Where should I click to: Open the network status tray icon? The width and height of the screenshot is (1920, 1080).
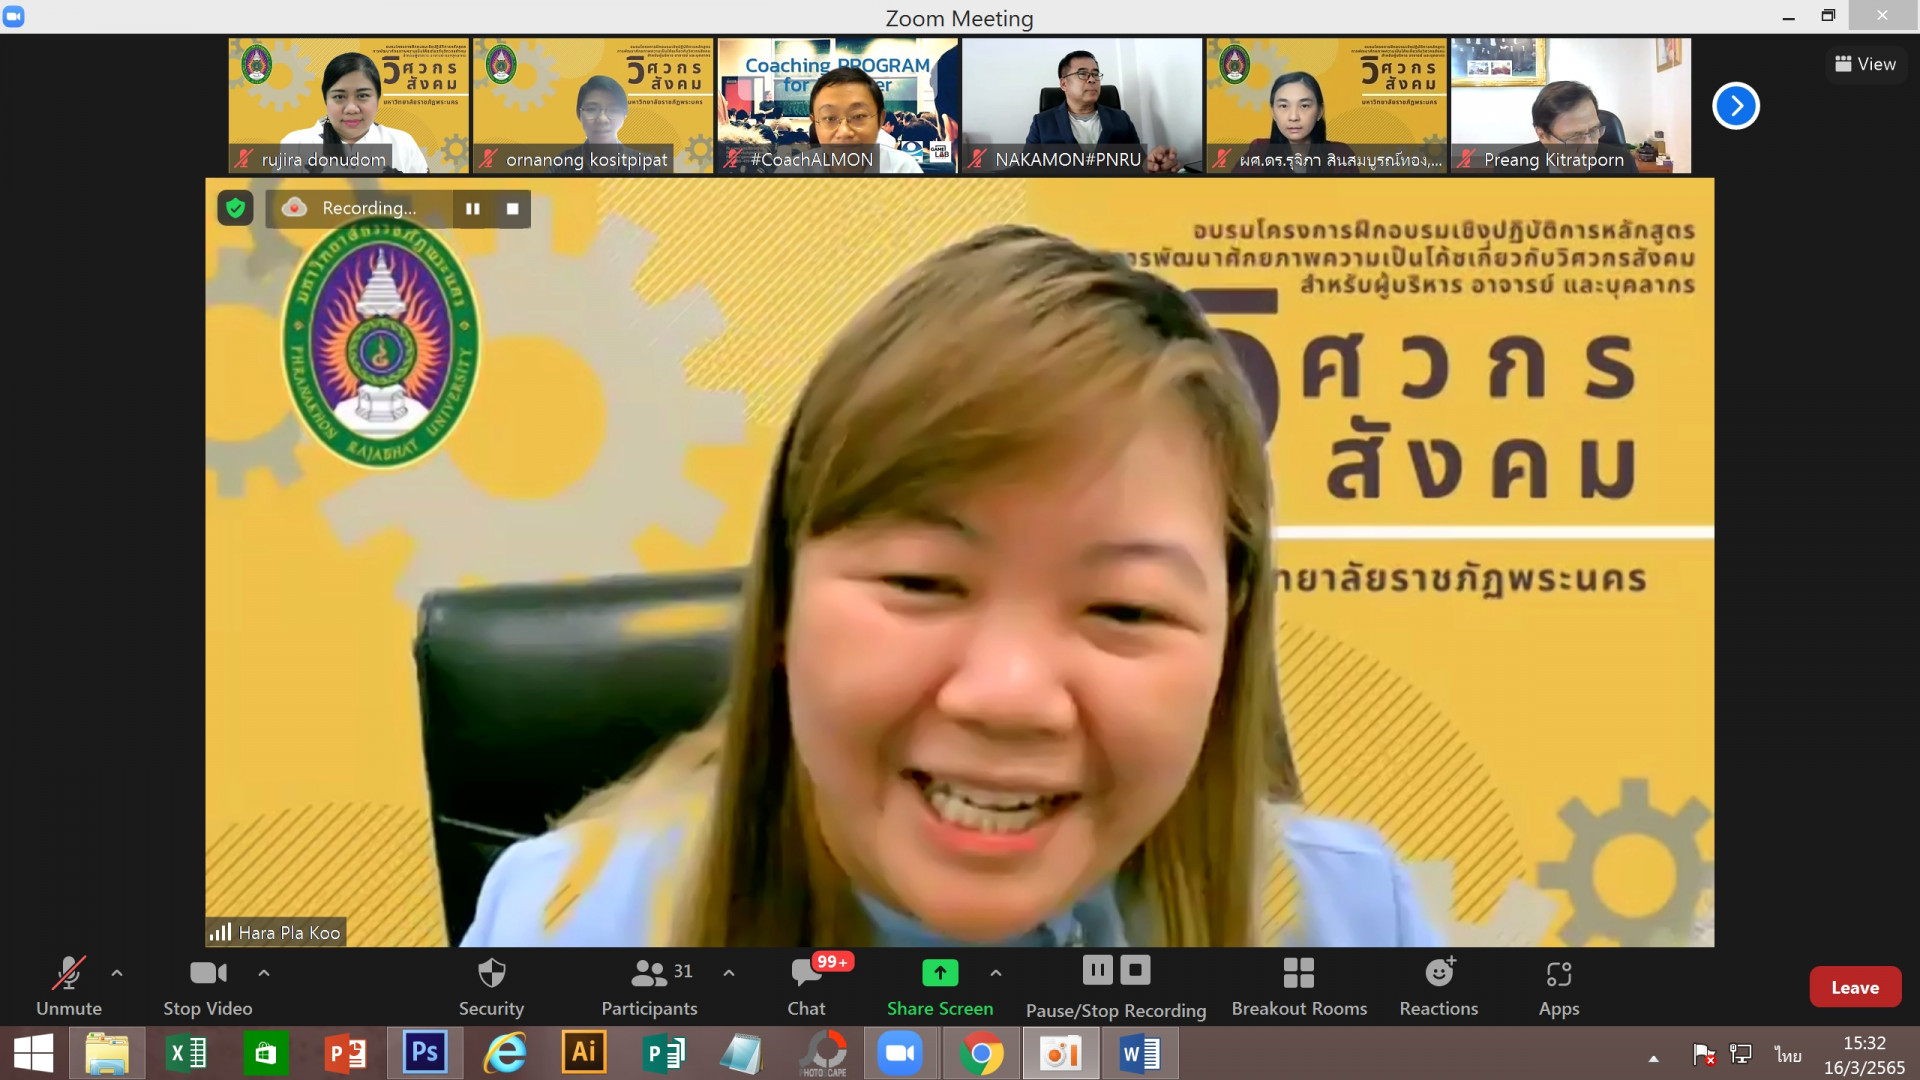(1741, 1054)
